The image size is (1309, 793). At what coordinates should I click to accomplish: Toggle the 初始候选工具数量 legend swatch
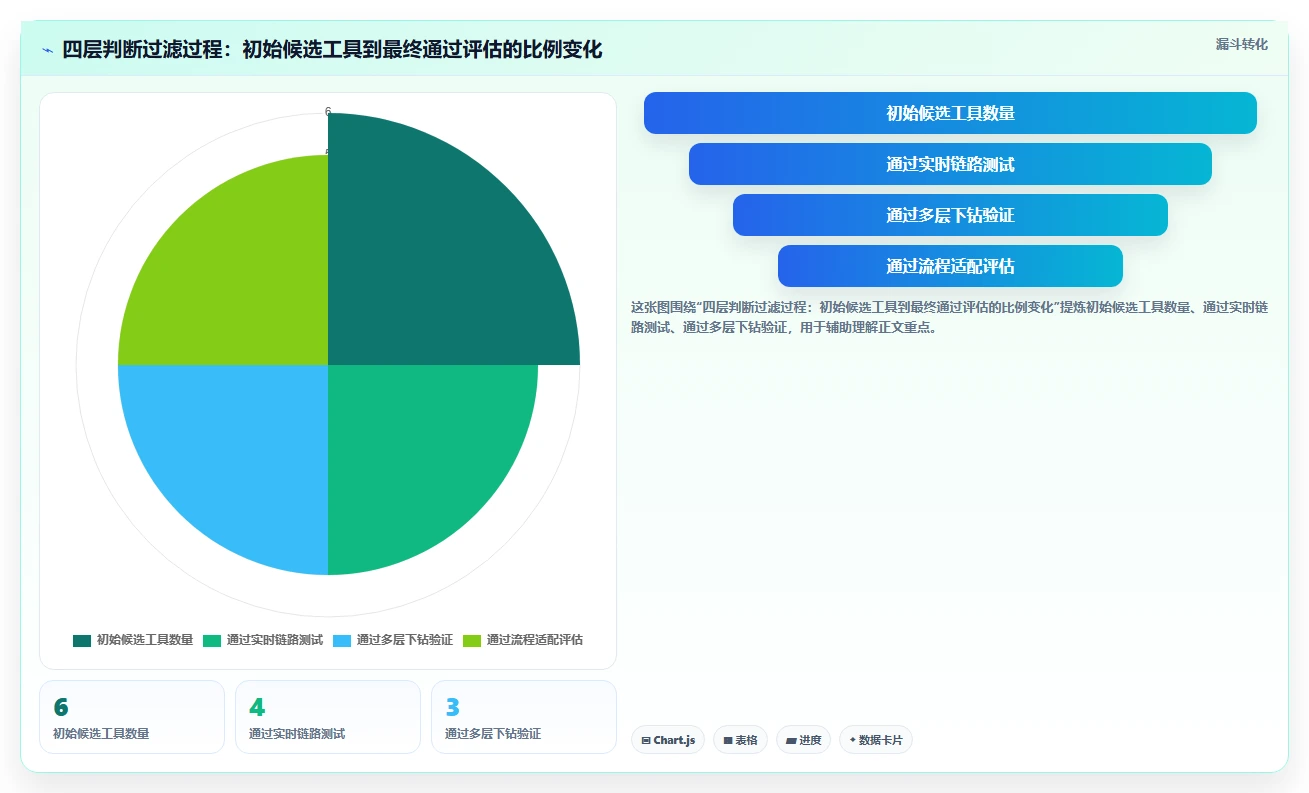click(82, 640)
